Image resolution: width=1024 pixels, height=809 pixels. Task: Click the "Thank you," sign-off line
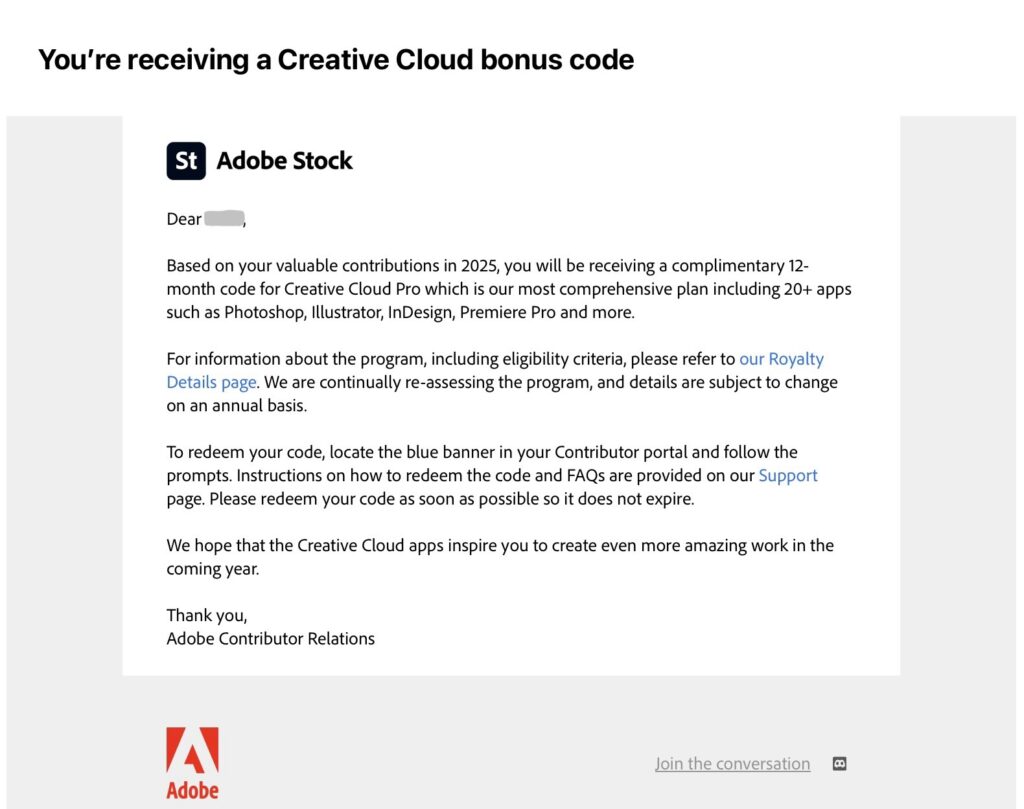pos(206,615)
